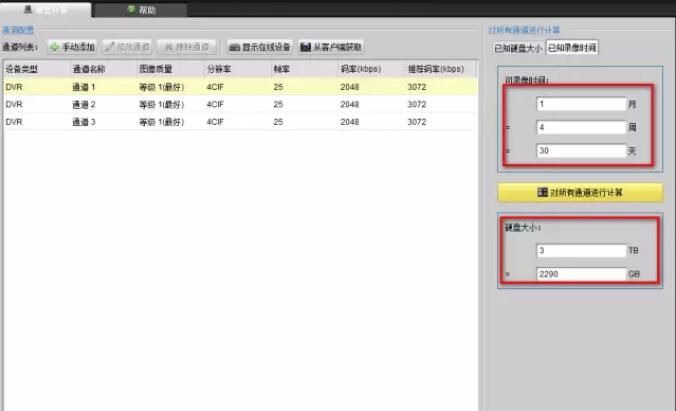
Task: Click the weeks (周) input field
Action: (580, 128)
